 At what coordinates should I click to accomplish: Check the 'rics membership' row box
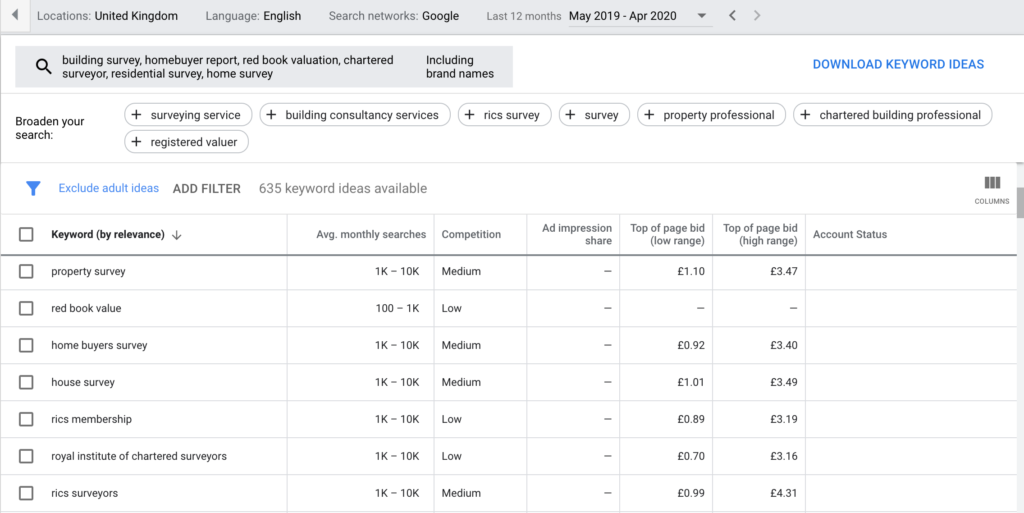[x=26, y=419]
